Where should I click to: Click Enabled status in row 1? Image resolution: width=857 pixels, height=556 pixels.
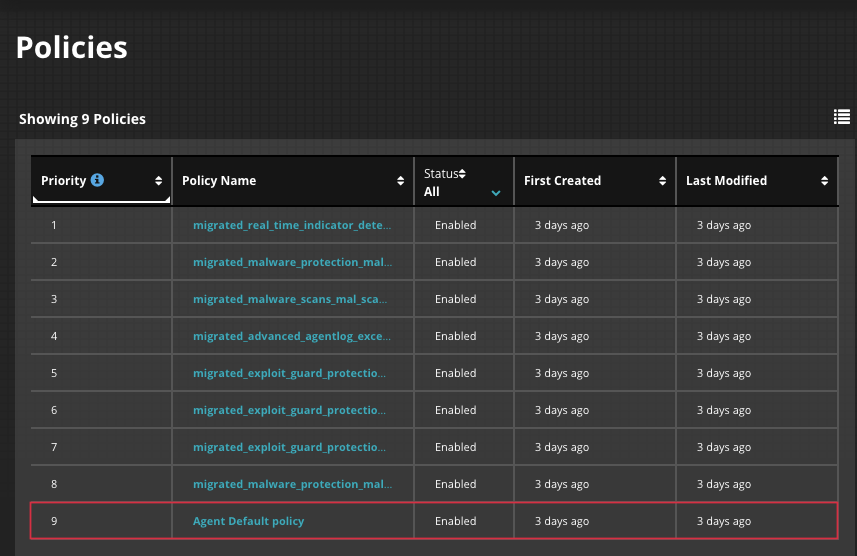455,225
